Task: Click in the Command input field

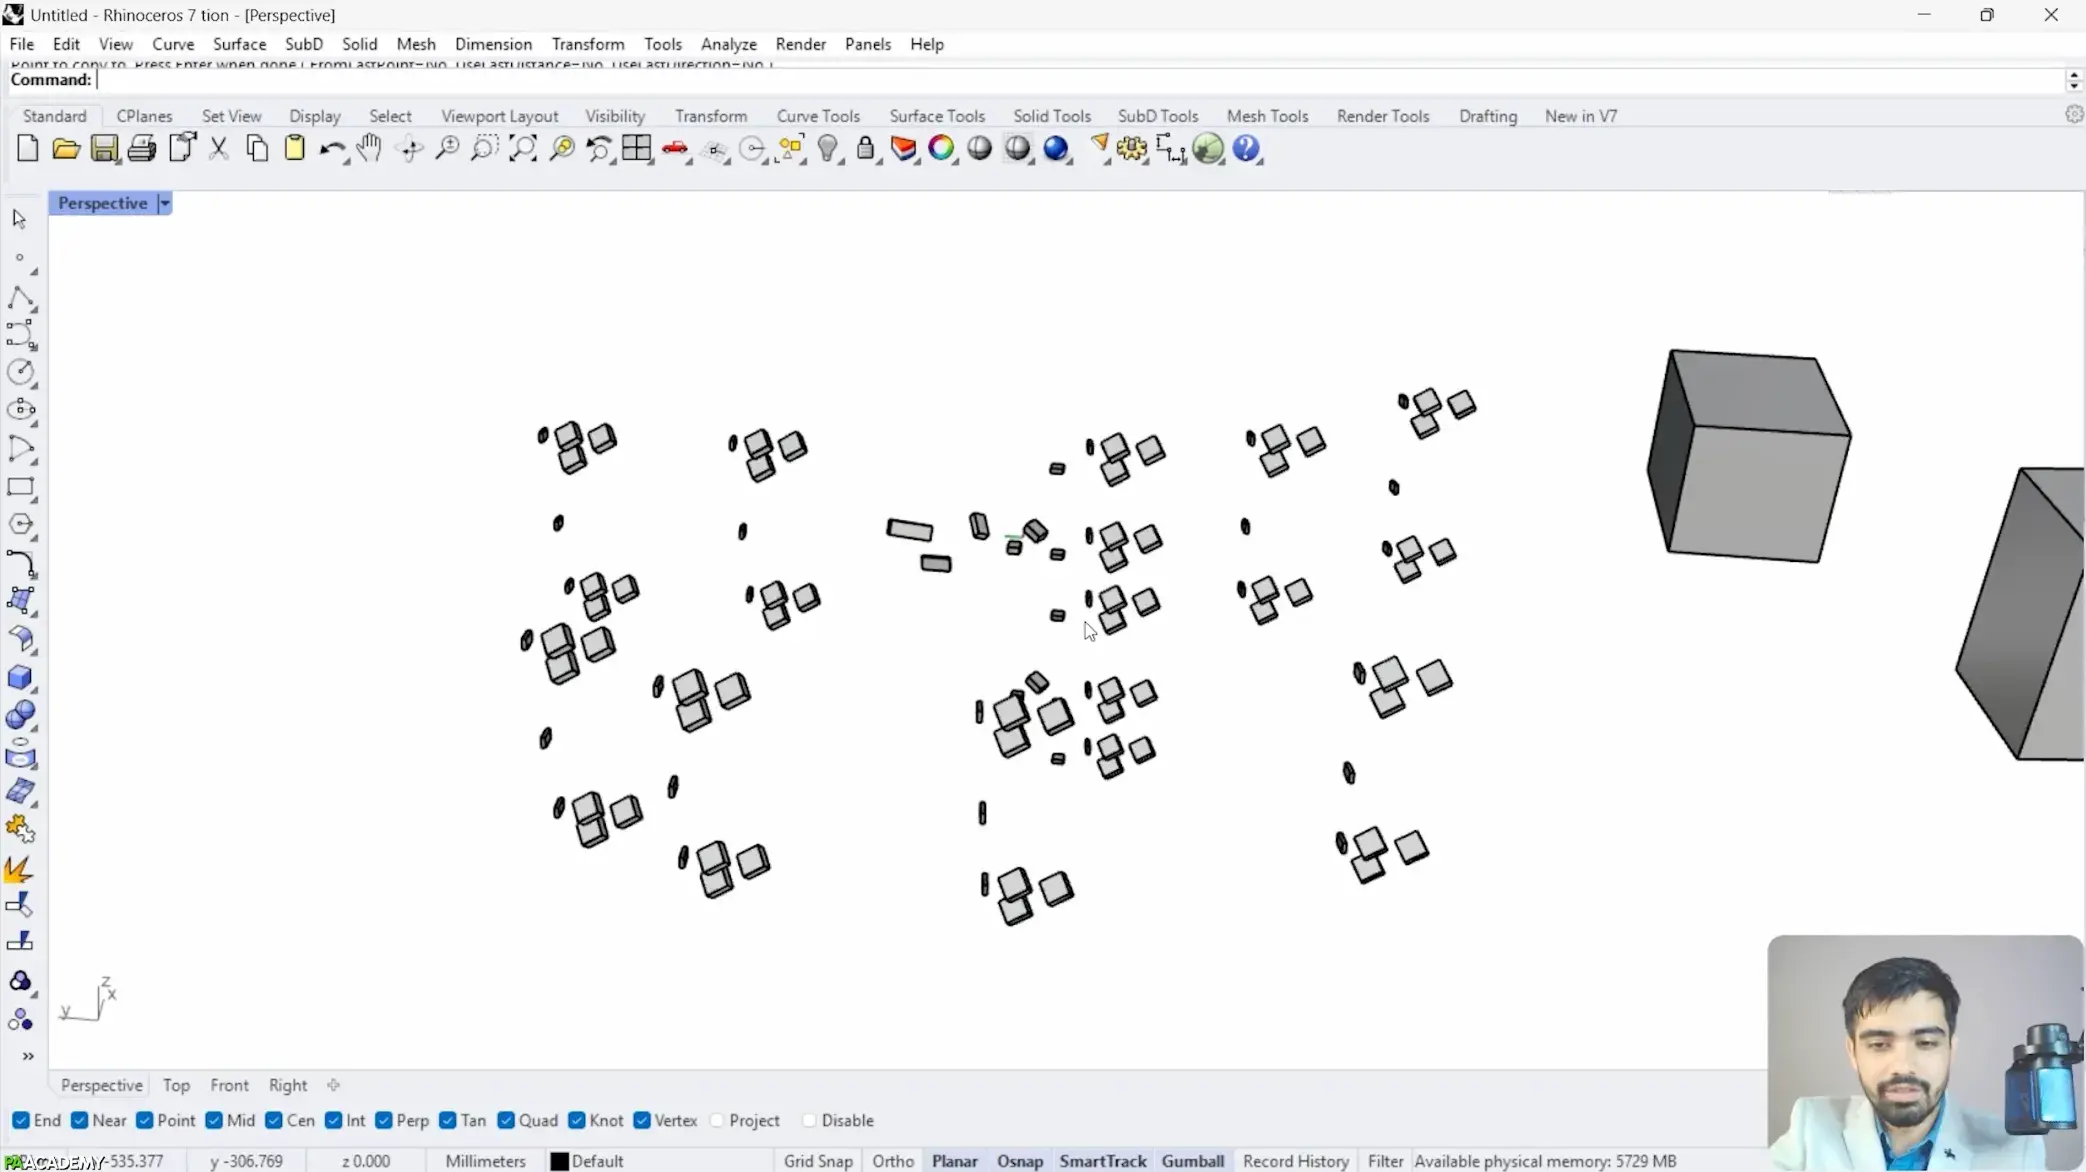Action: tap(1080, 80)
